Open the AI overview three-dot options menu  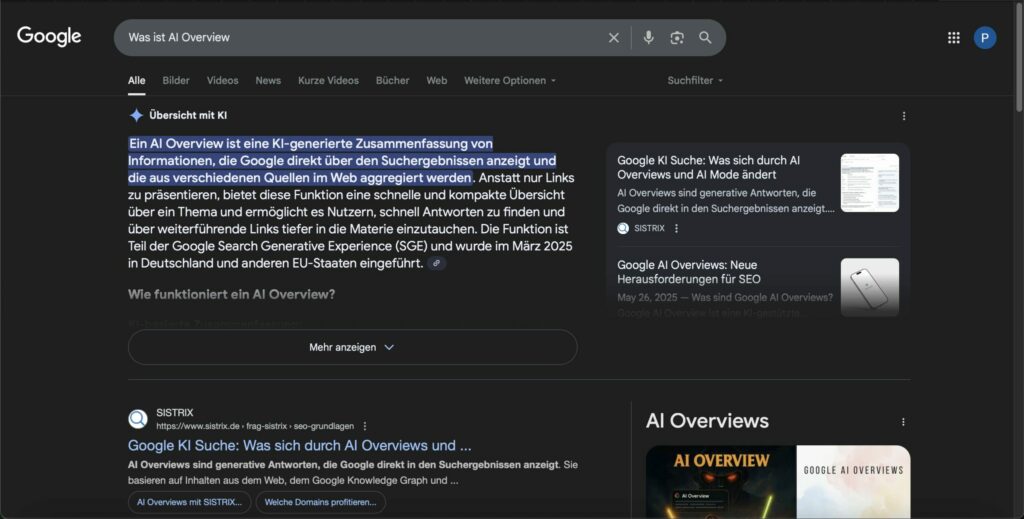[904, 116]
